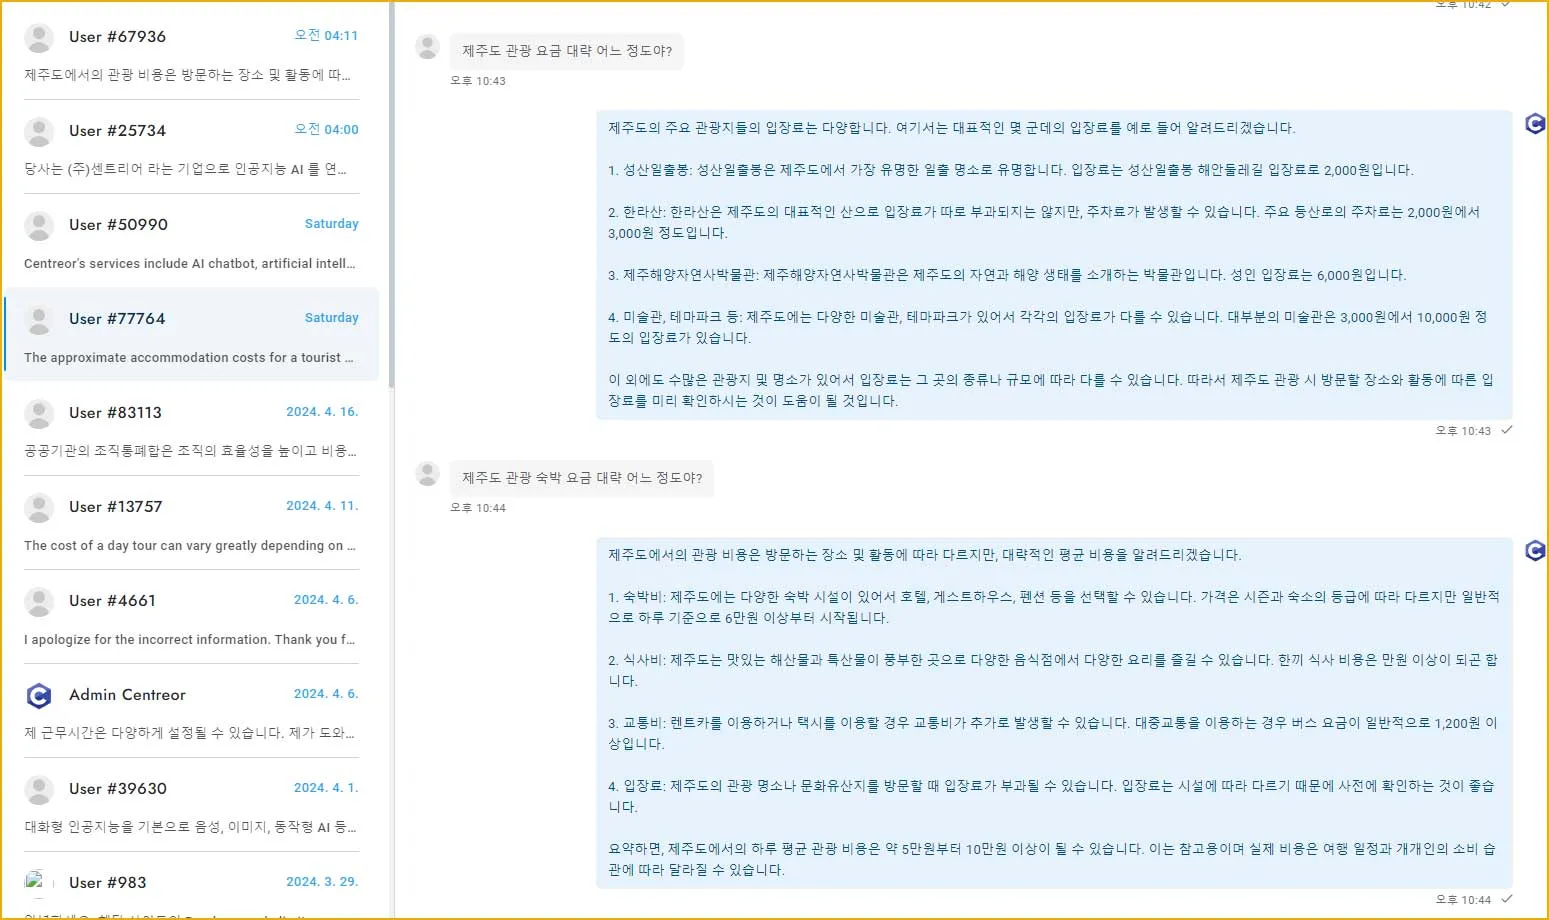Click the 오전 04:11 timestamp
Image resolution: width=1549 pixels, height=920 pixels.
pyautogui.click(x=326, y=36)
